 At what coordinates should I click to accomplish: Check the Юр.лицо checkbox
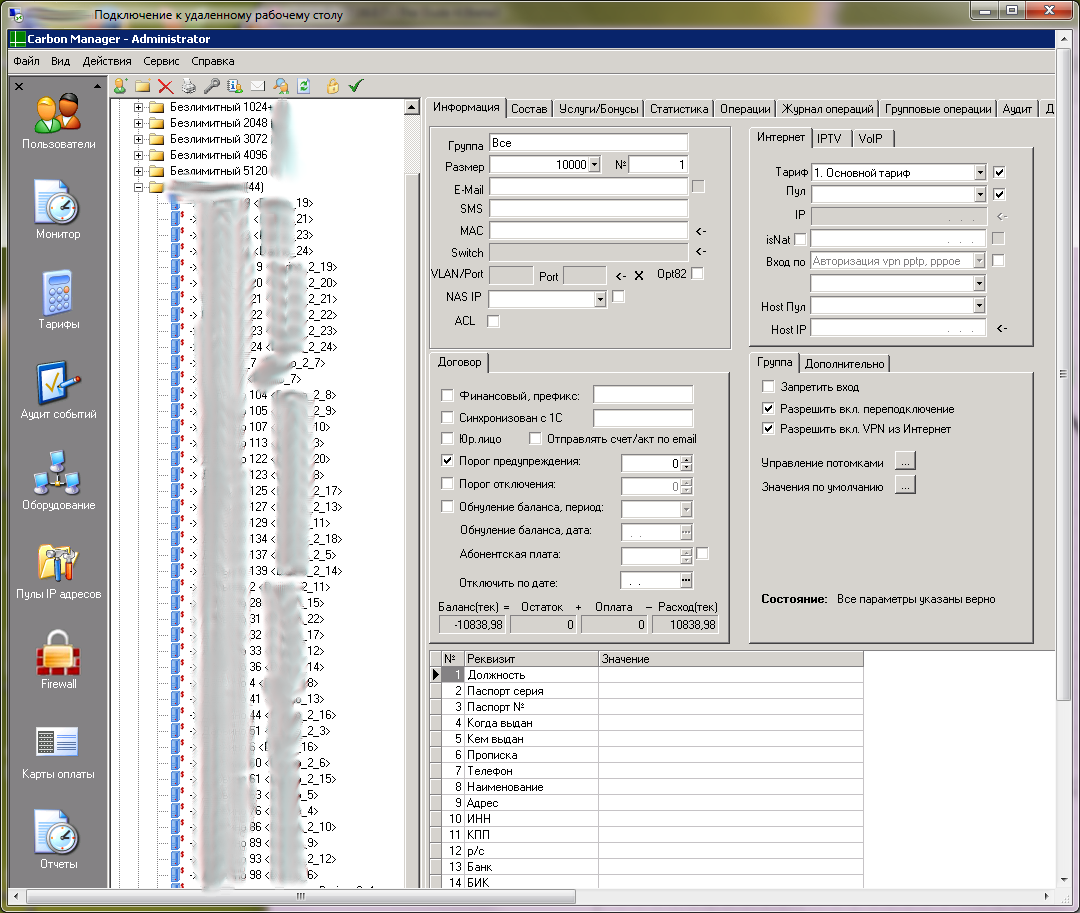448,439
